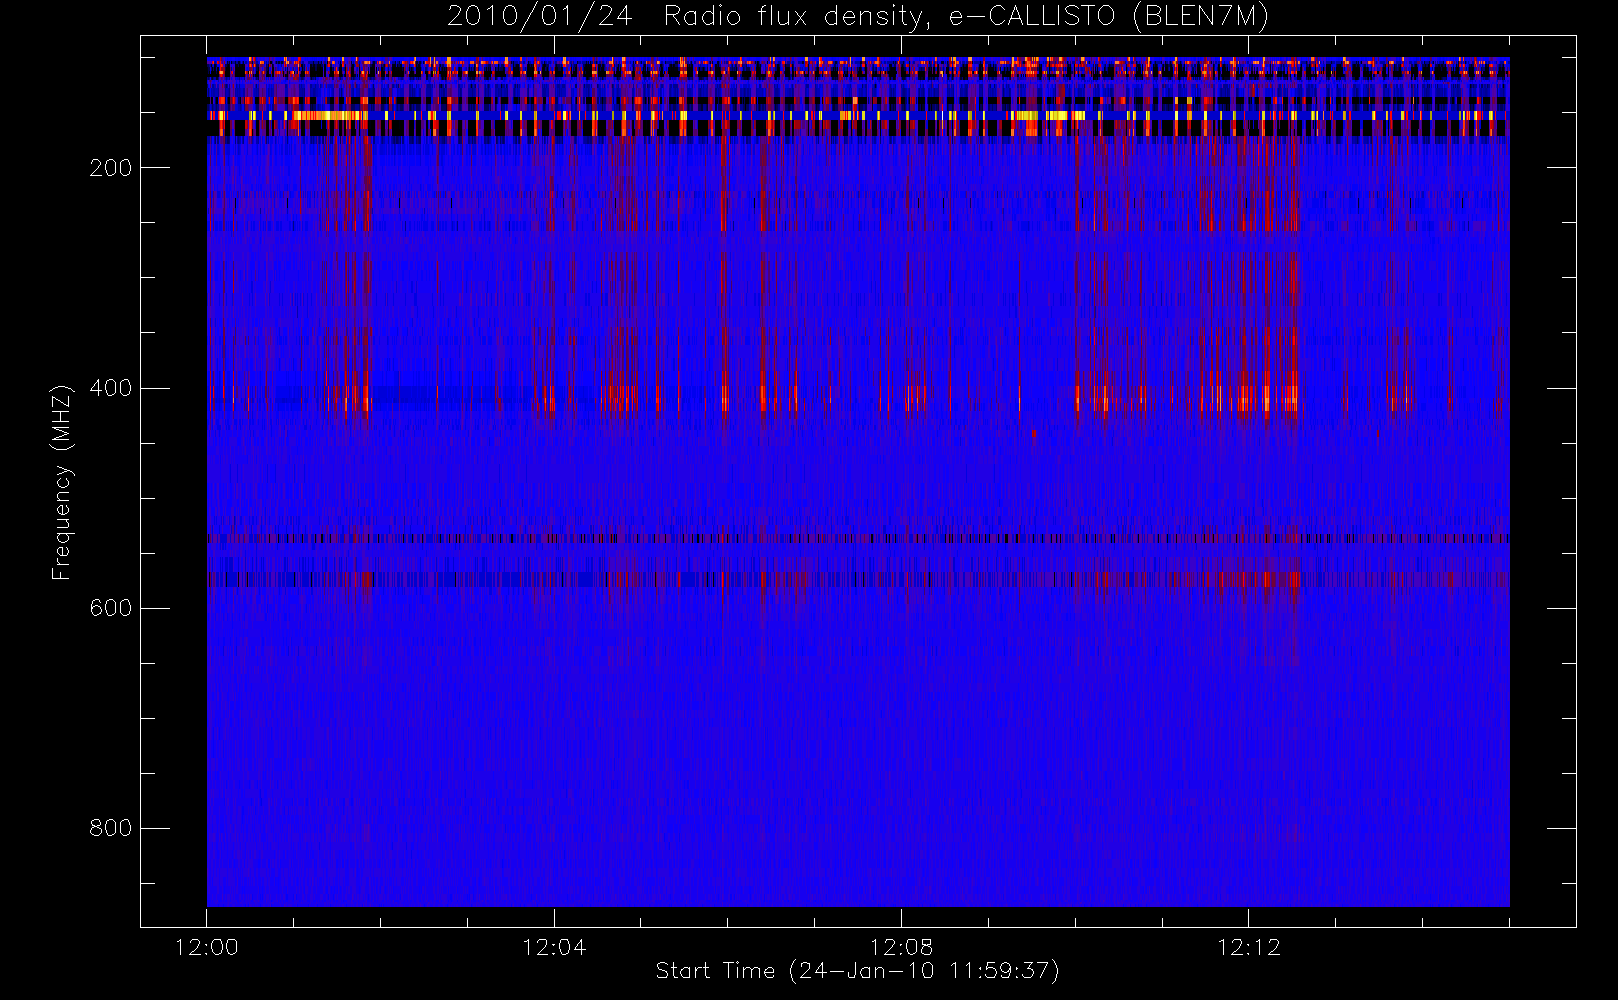
Task: Click the '12:04' time axis label
Action: 554,947
